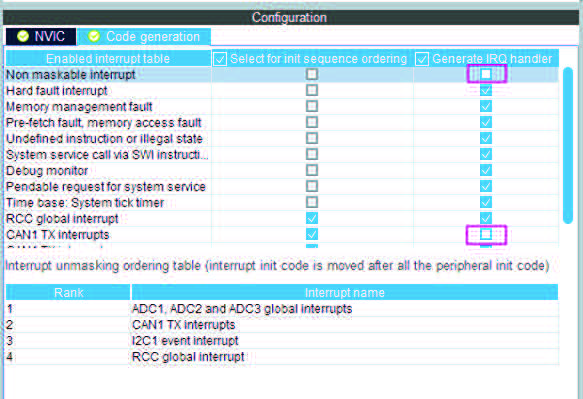
Task: Uncheck init ordering for RCC global interrupt
Action: (x=312, y=218)
